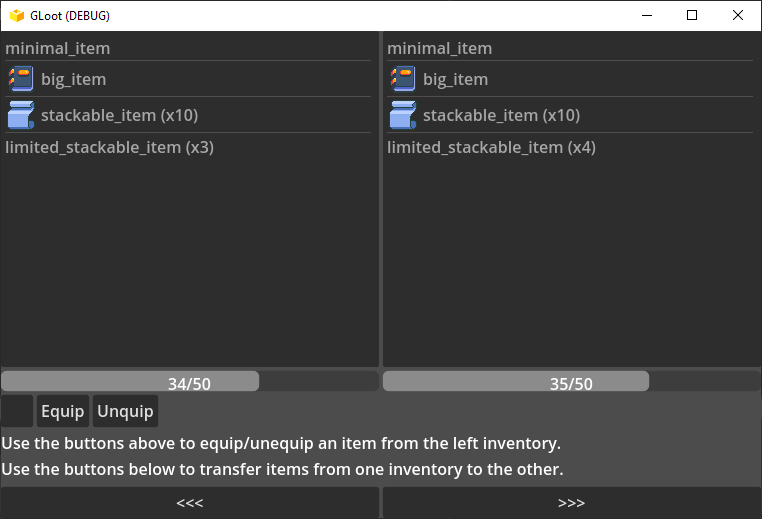The image size is (762, 519).
Task: Select stackable_item (x10) label in right list
Action: coord(502,116)
